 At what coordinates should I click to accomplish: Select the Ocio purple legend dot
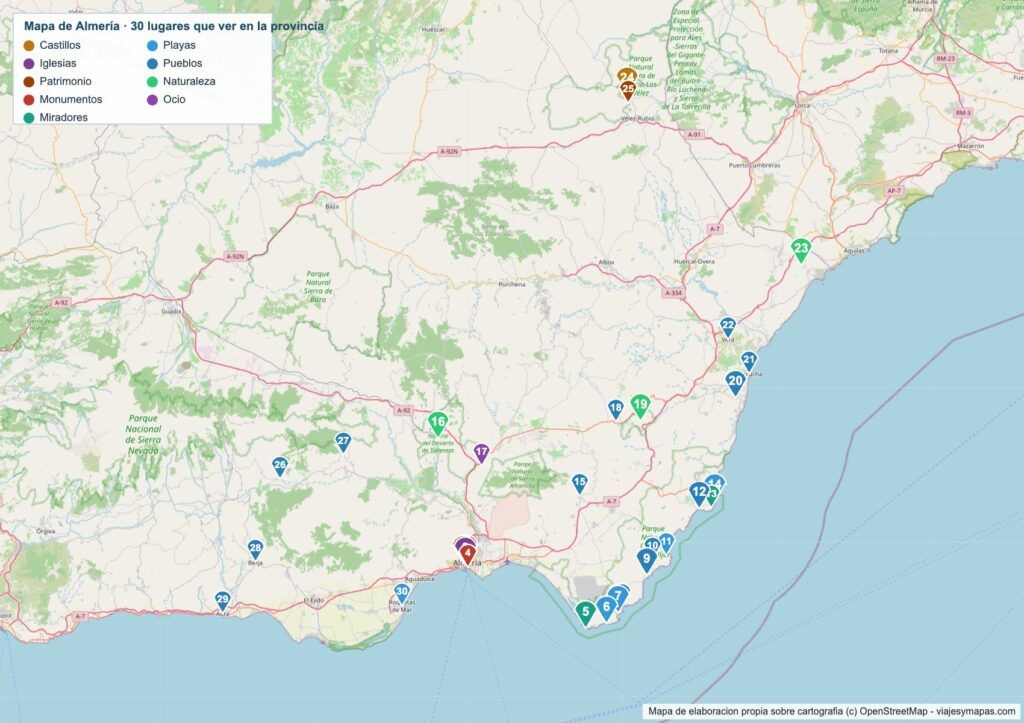click(x=152, y=99)
